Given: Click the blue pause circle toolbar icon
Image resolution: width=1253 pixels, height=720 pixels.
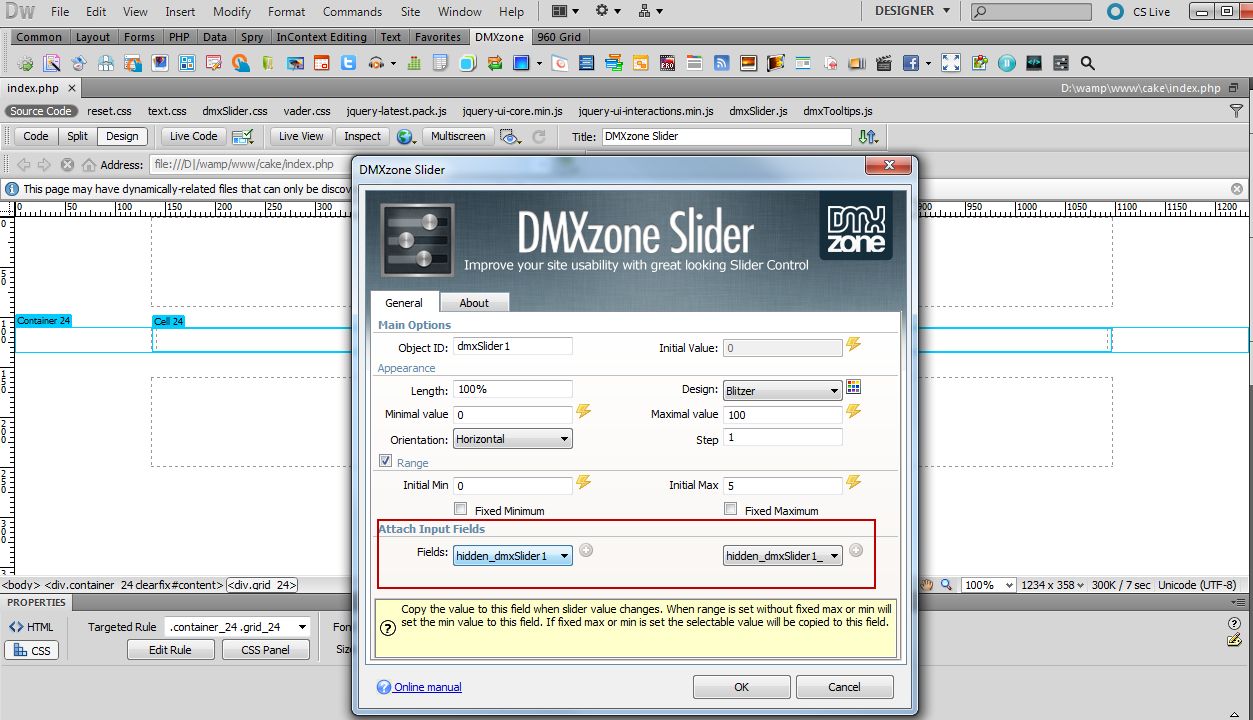Looking at the screenshot, I should click(x=1006, y=63).
